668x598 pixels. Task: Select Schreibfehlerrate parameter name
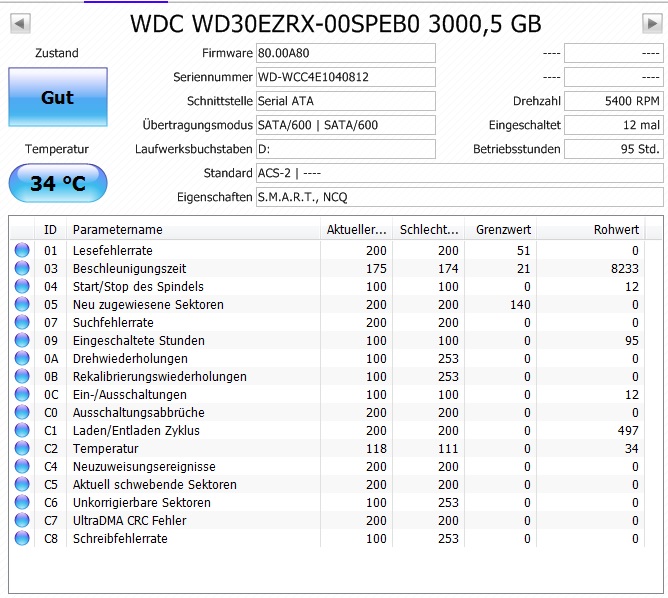tap(120, 538)
